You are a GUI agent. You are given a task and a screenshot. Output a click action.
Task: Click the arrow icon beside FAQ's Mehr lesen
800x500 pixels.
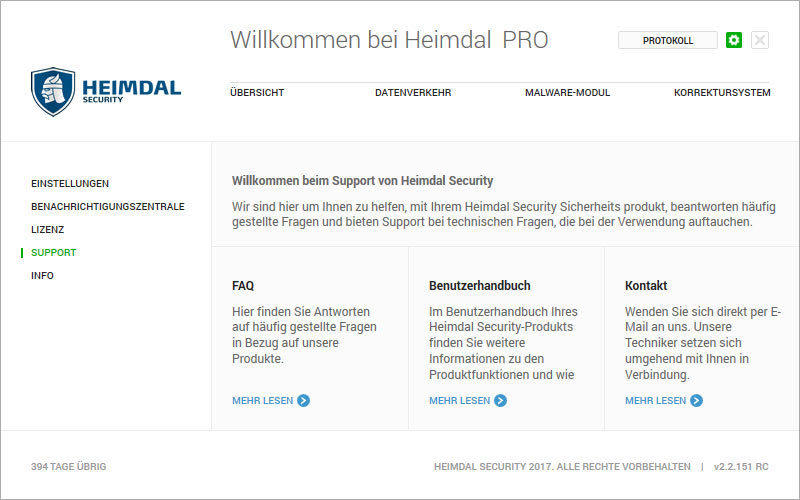pyautogui.click(x=304, y=401)
